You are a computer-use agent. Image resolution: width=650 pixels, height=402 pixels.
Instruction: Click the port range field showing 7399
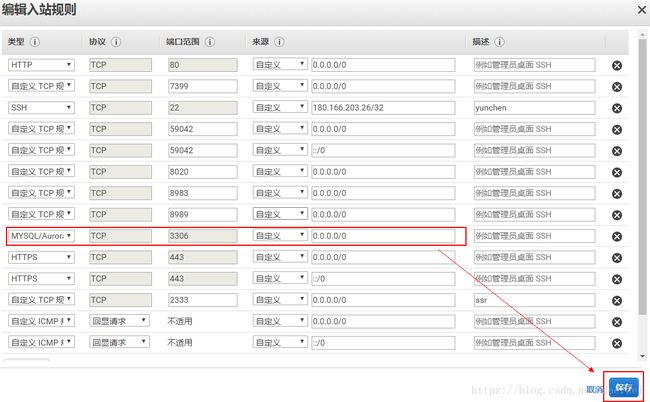(x=203, y=86)
